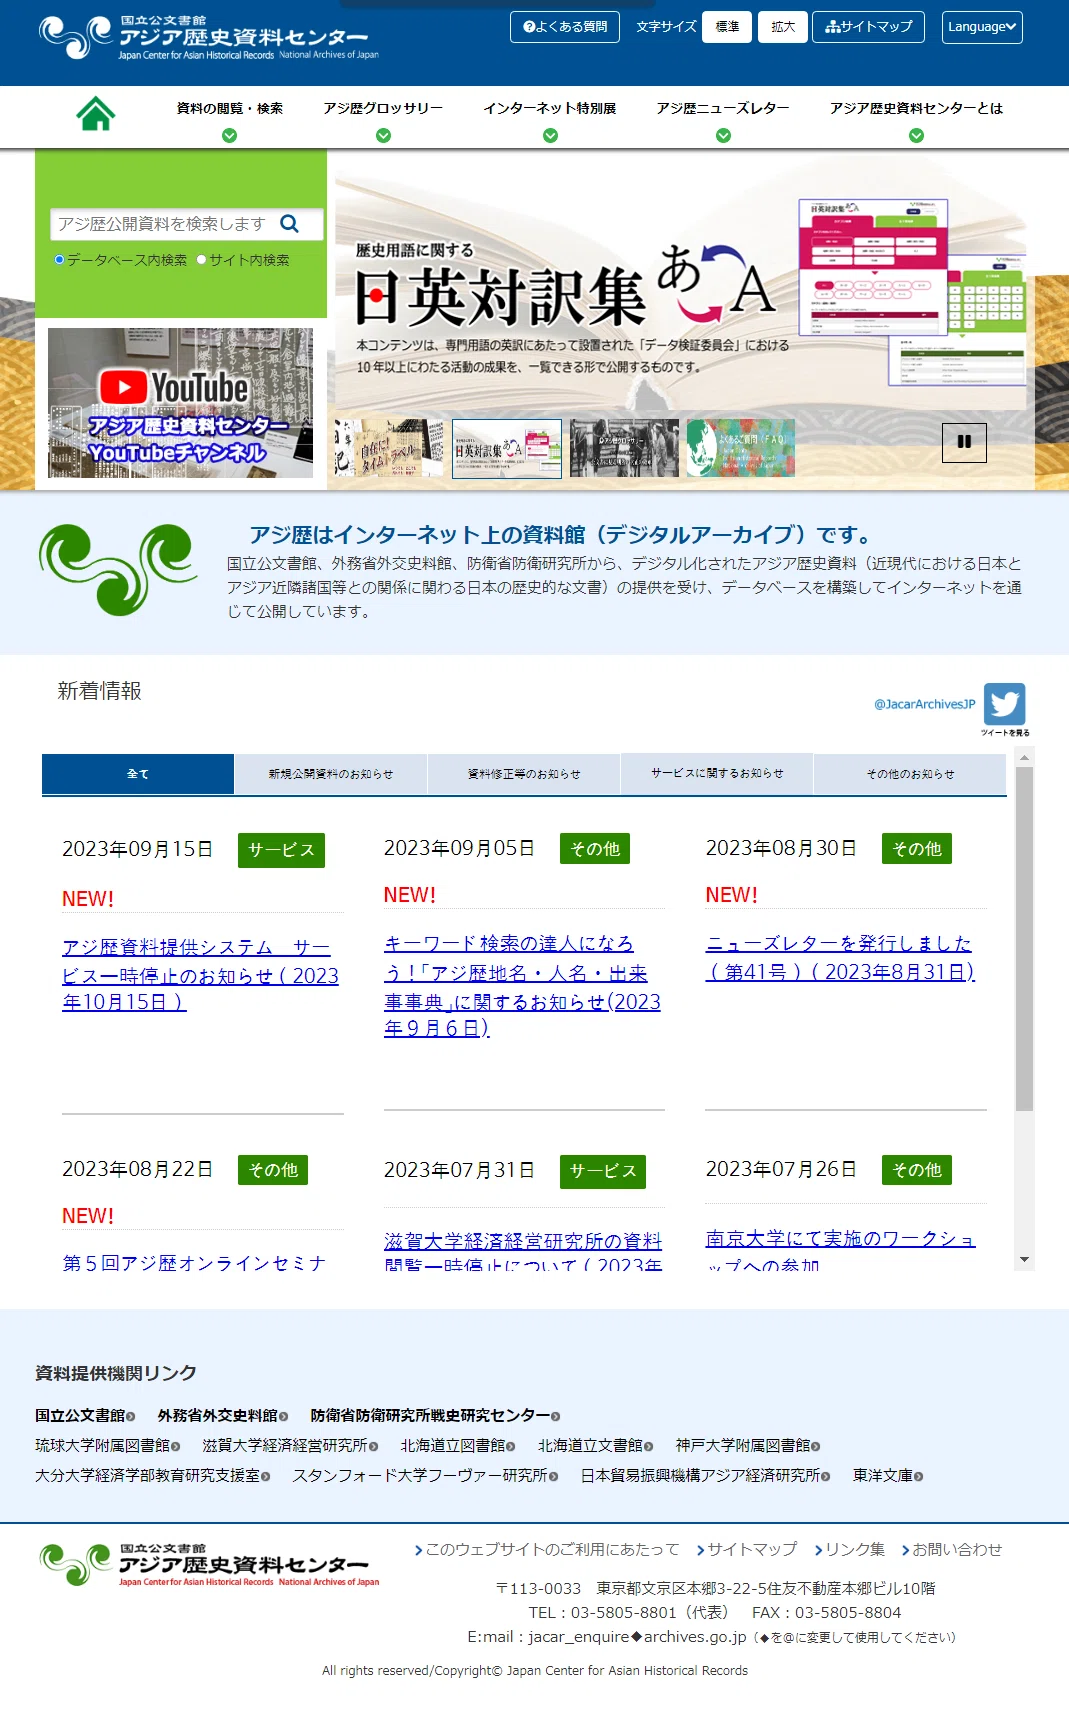The image size is (1069, 1719).
Task: Open ニューズレターを発行しました news link
Action: [840, 957]
